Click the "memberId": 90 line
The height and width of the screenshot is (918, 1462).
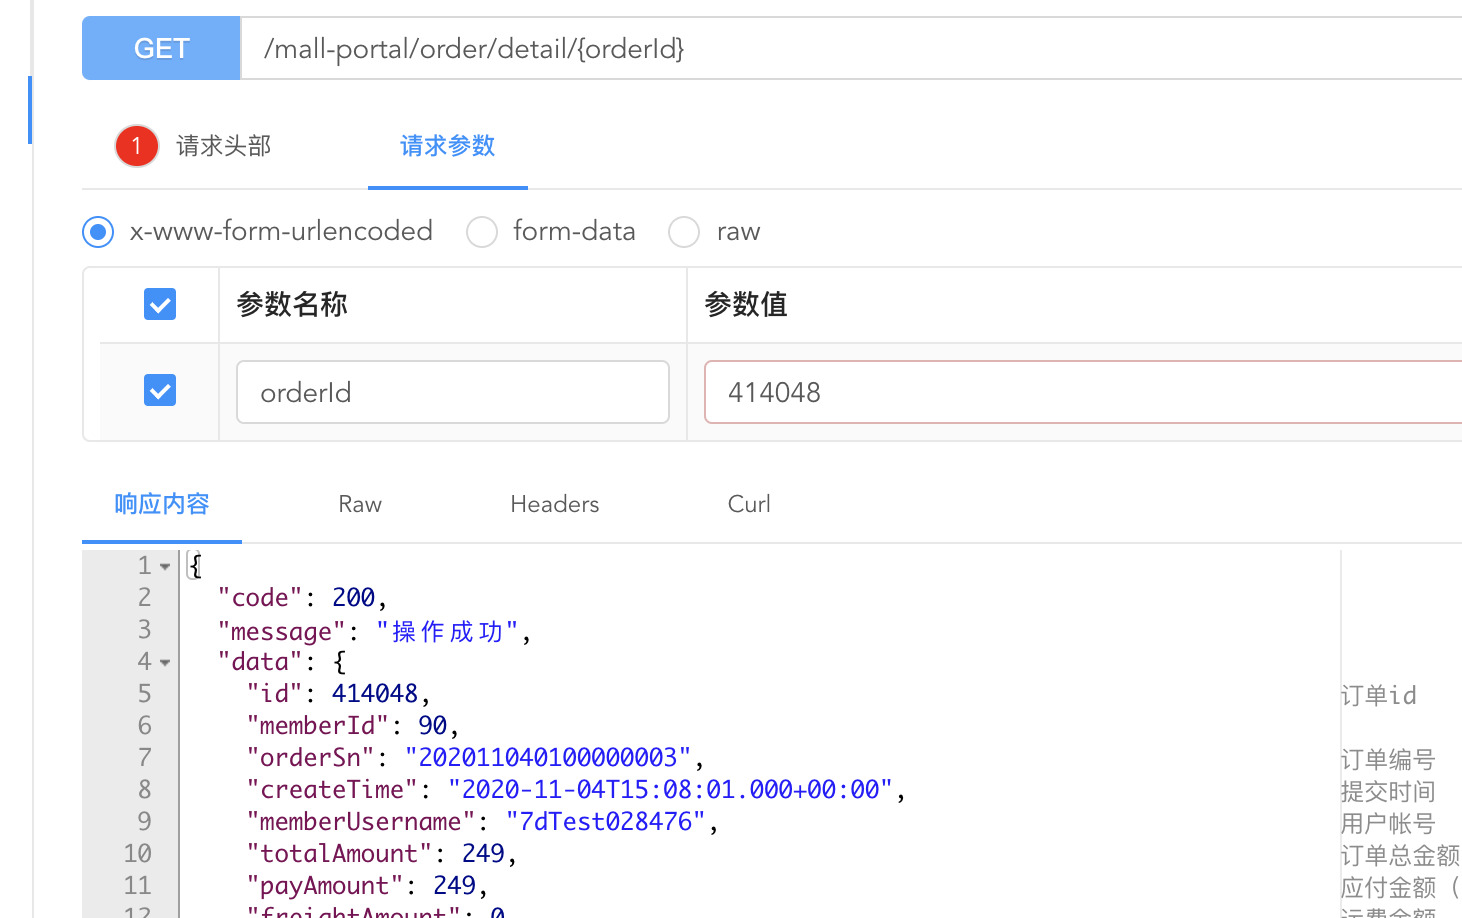pos(353,726)
